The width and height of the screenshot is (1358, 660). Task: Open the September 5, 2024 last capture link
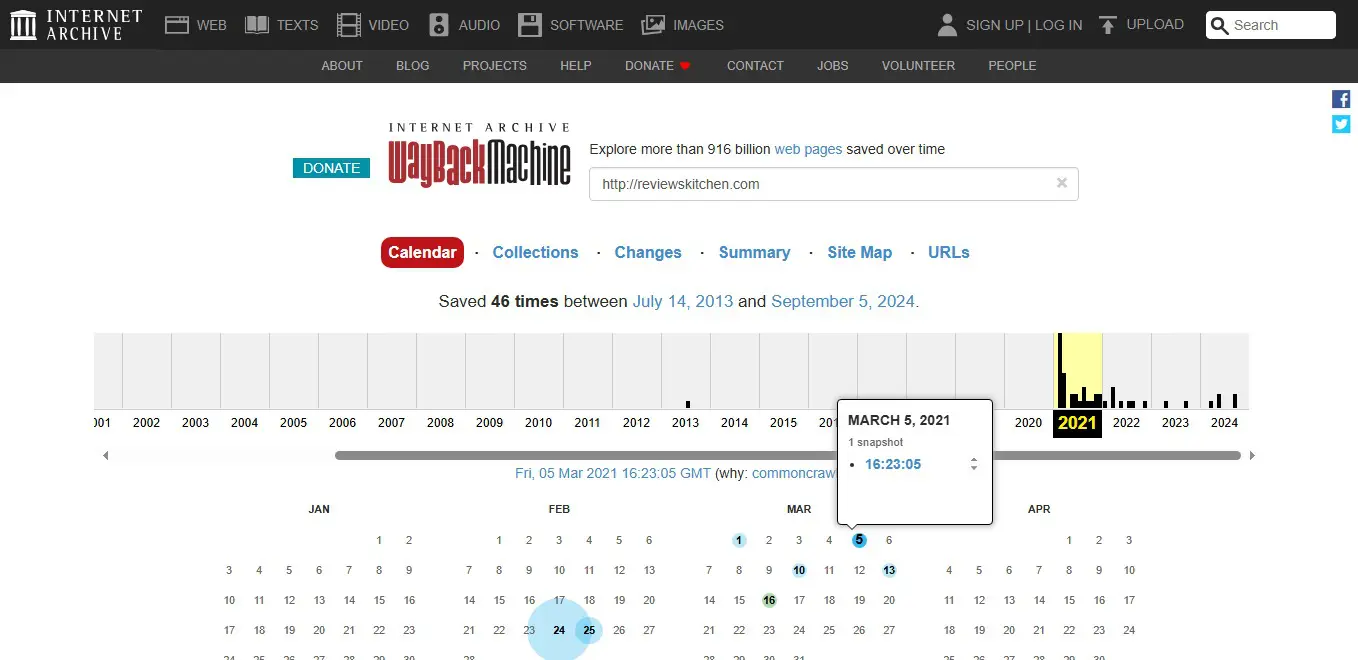843,301
